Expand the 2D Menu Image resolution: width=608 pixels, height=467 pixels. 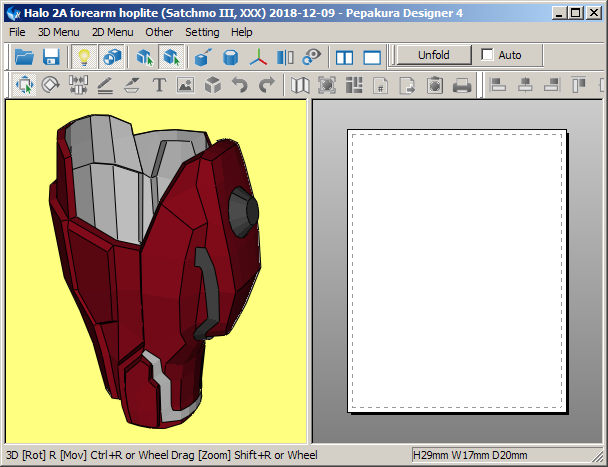click(112, 32)
